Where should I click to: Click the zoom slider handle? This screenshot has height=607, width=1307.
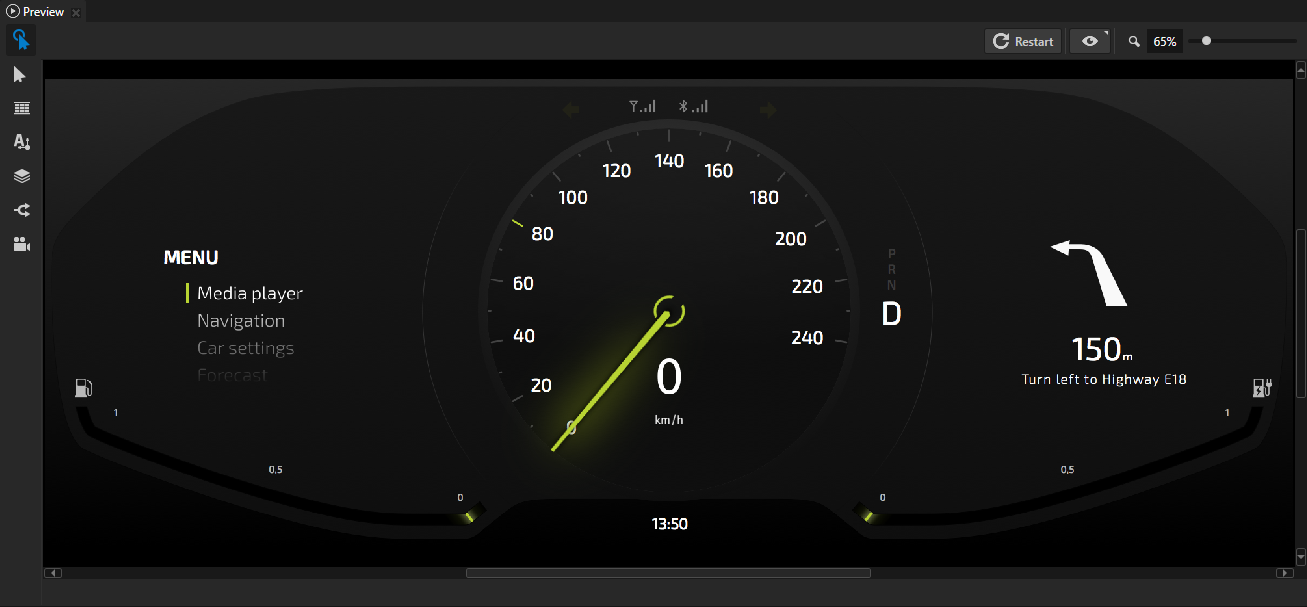pyautogui.click(x=1207, y=41)
